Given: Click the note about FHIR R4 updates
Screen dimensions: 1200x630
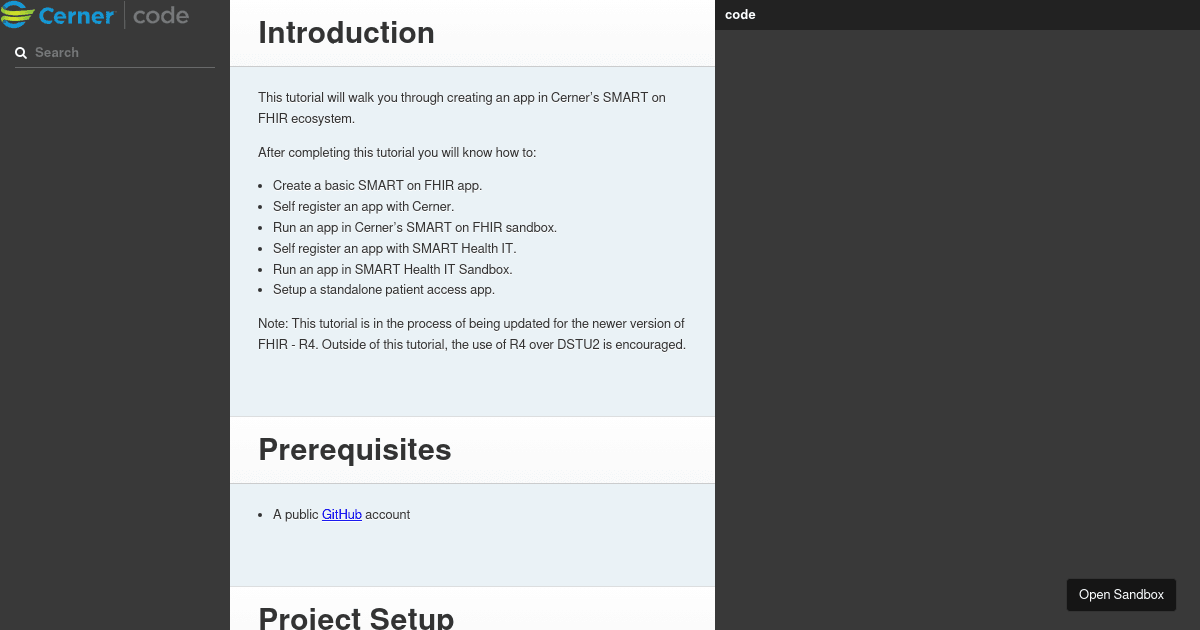Looking at the screenshot, I should pos(471,333).
